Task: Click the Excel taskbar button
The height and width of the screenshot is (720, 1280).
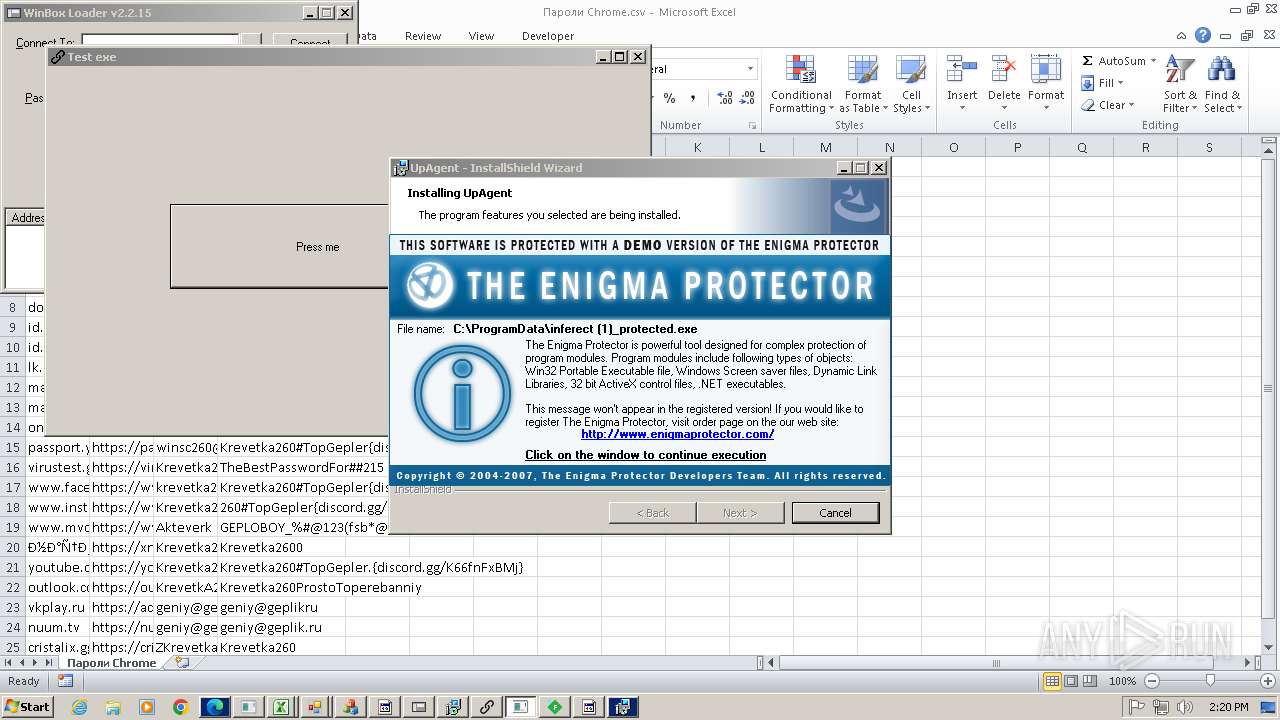Action: [x=282, y=707]
